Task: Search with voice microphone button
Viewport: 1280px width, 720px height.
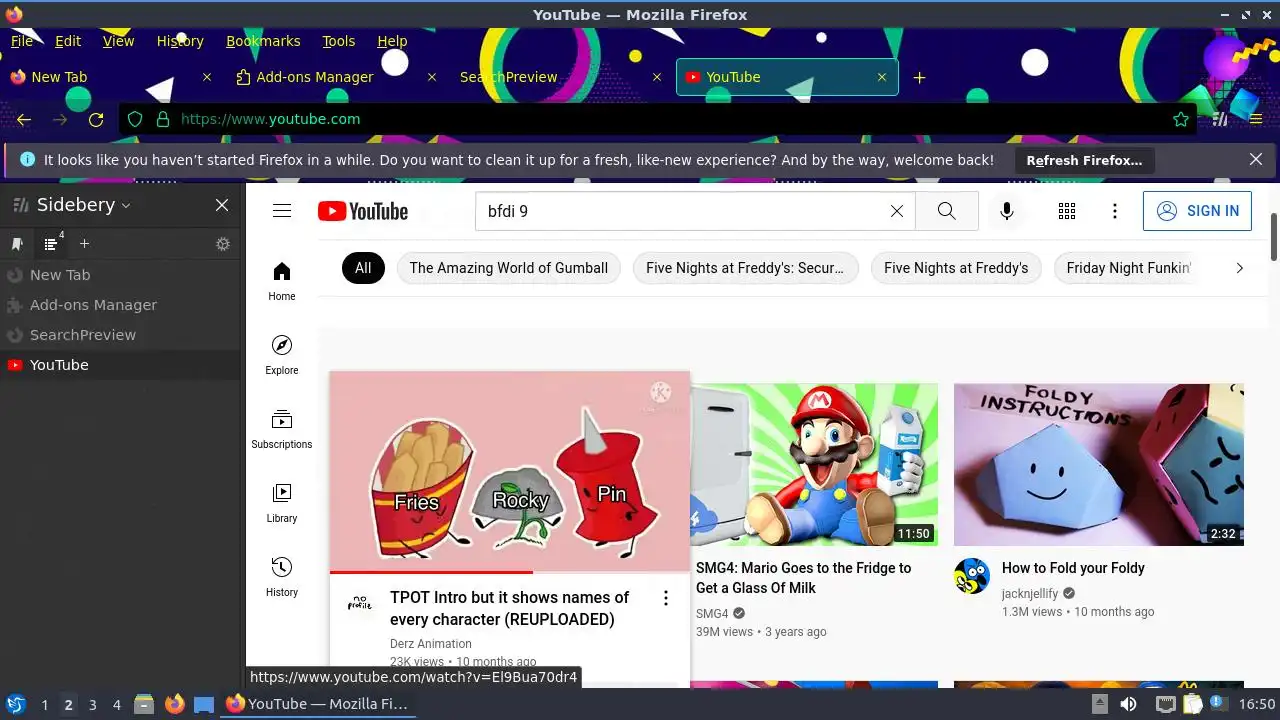Action: 1007,211
